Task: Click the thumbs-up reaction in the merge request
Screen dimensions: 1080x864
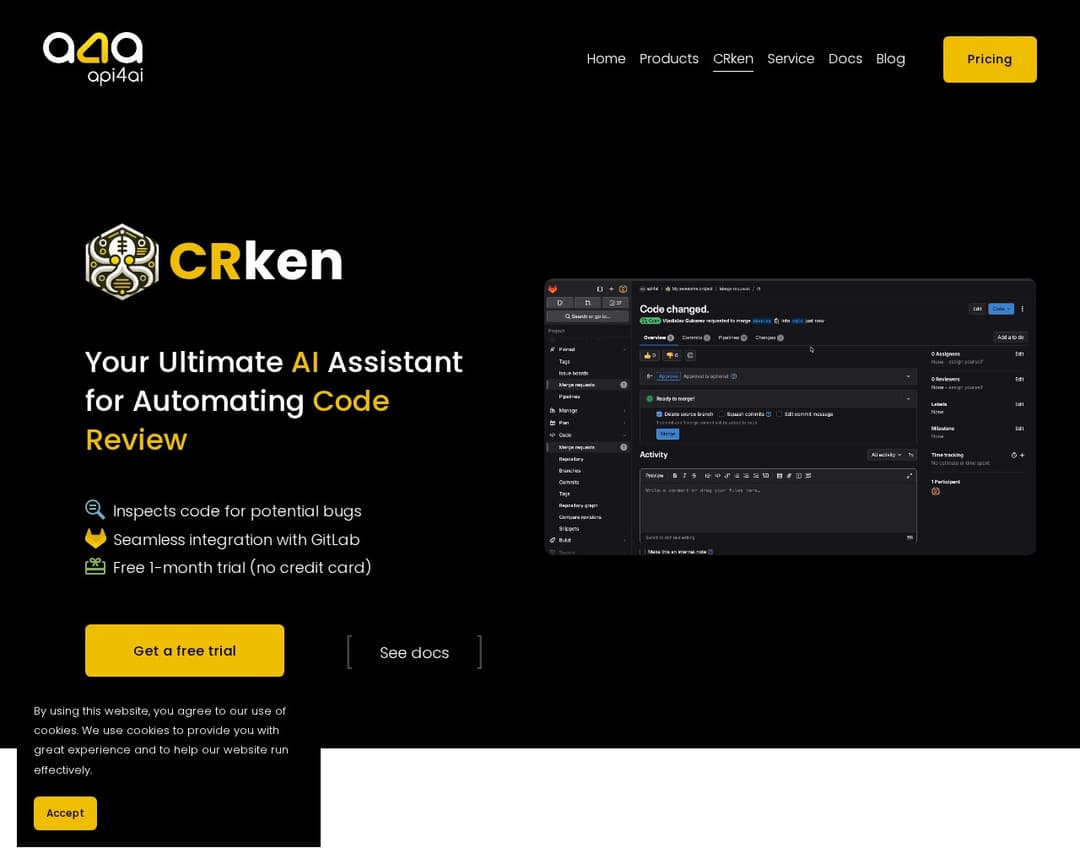Action: pos(650,355)
